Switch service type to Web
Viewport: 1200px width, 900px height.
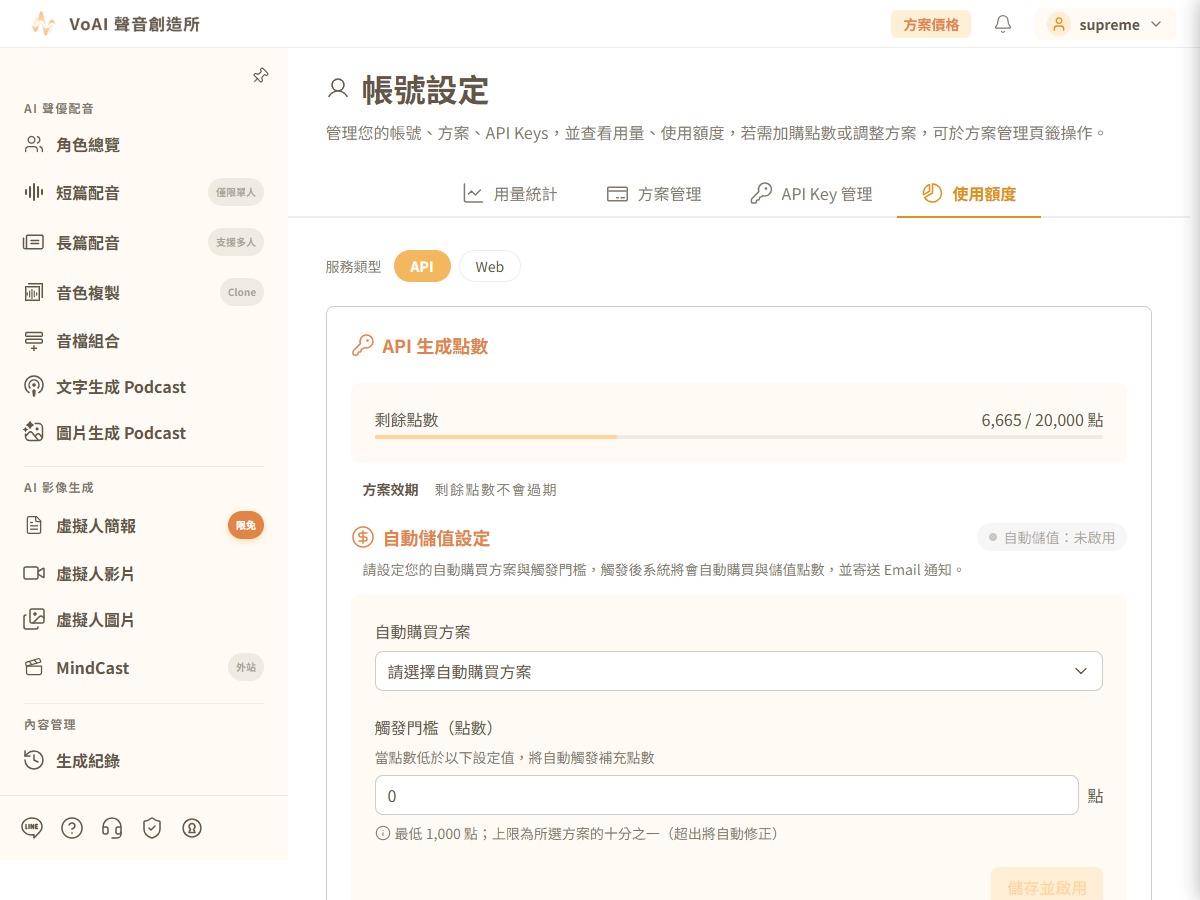(x=490, y=267)
